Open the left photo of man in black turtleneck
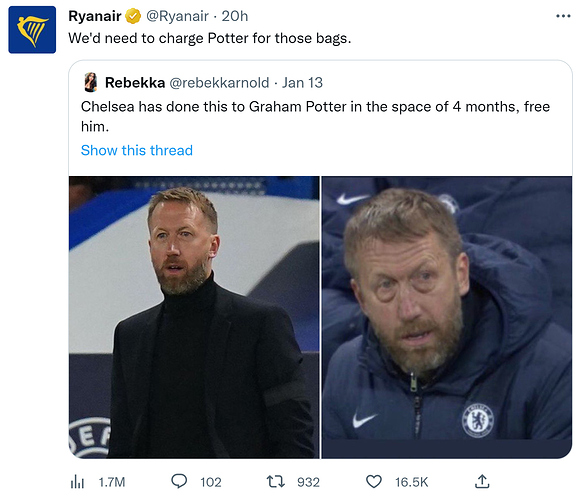 tap(194, 317)
